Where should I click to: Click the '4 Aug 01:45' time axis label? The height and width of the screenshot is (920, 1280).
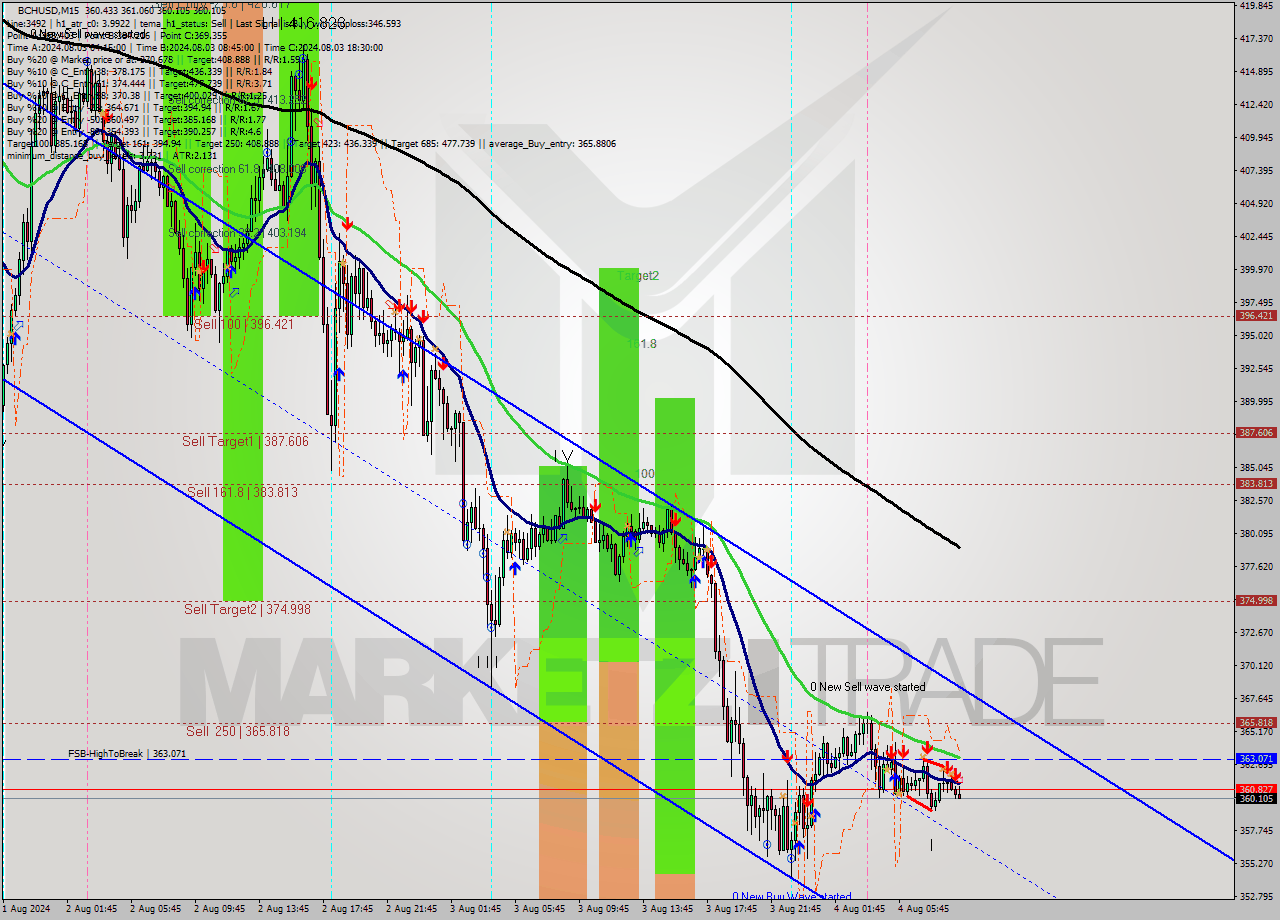click(x=858, y=909)
